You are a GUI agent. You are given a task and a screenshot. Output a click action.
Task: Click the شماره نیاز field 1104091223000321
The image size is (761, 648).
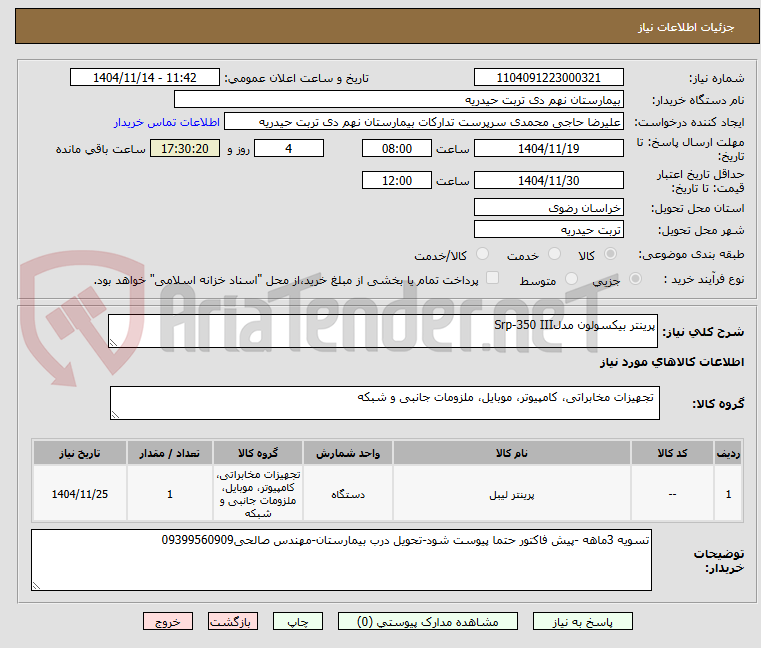[x=548, y=78]
